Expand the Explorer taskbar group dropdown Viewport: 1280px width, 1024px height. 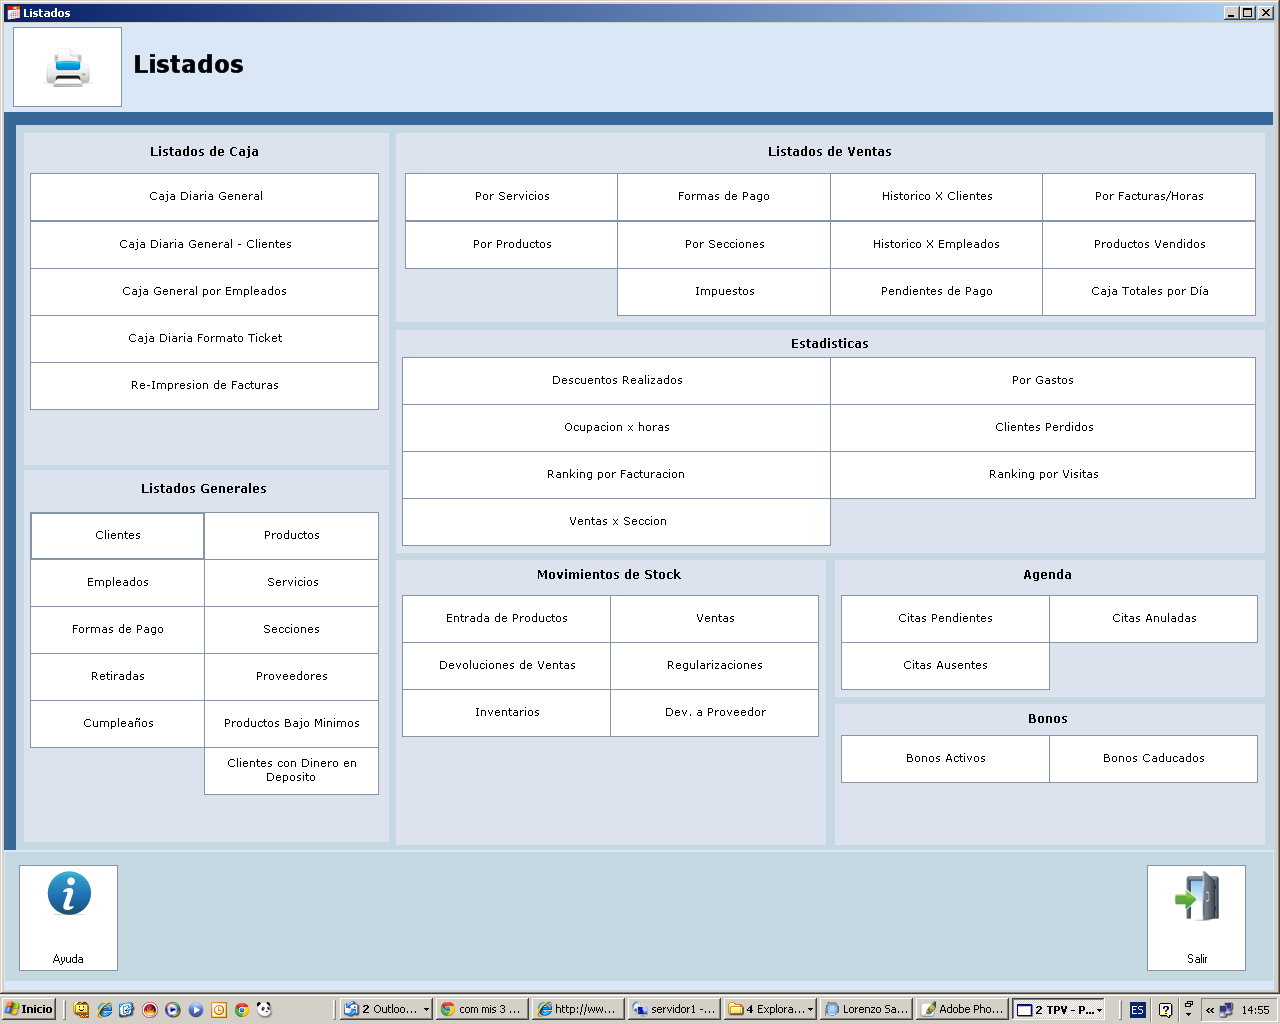coord(810,1010)
